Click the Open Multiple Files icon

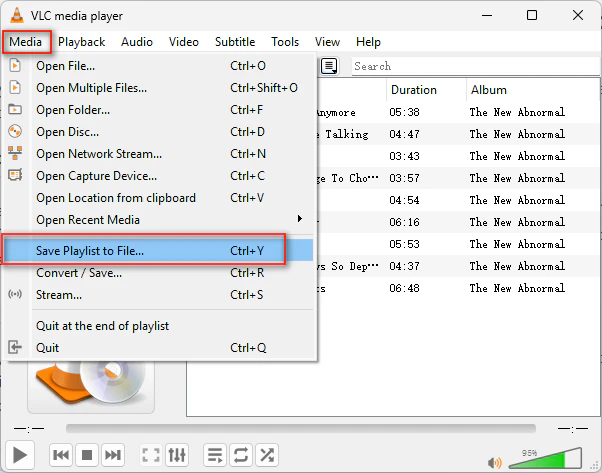tap(15, 88)
